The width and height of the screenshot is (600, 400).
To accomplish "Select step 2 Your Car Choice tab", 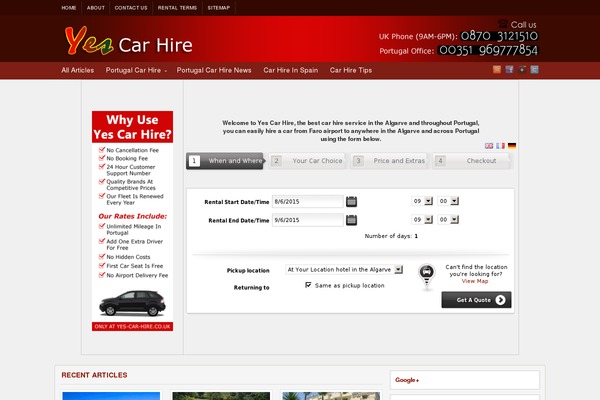I will tap(308, 161).
